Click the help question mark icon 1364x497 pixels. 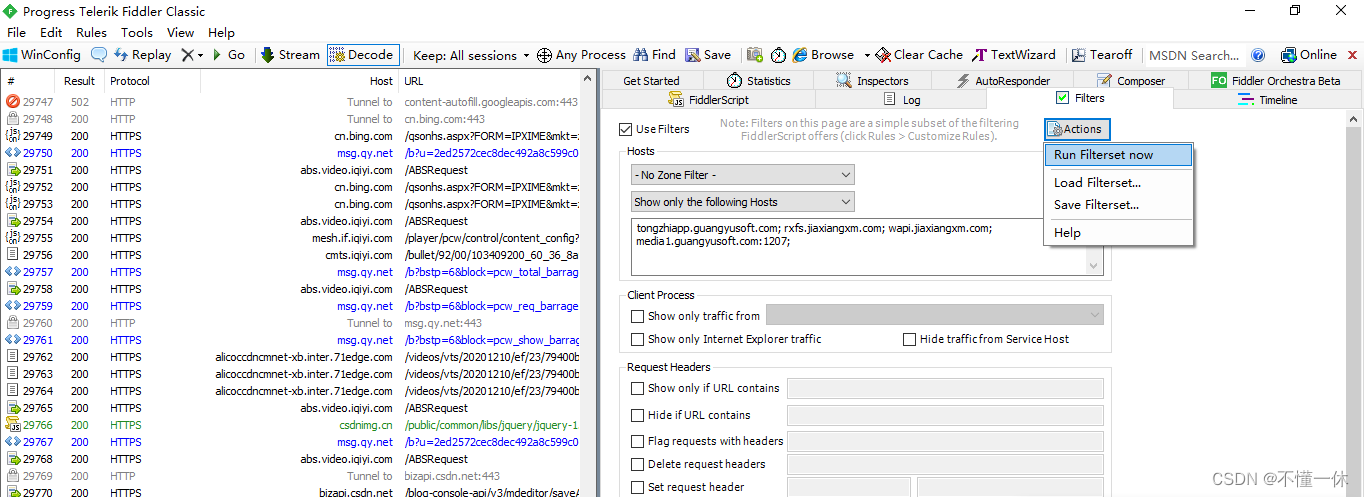click(x=1258, y=55)
